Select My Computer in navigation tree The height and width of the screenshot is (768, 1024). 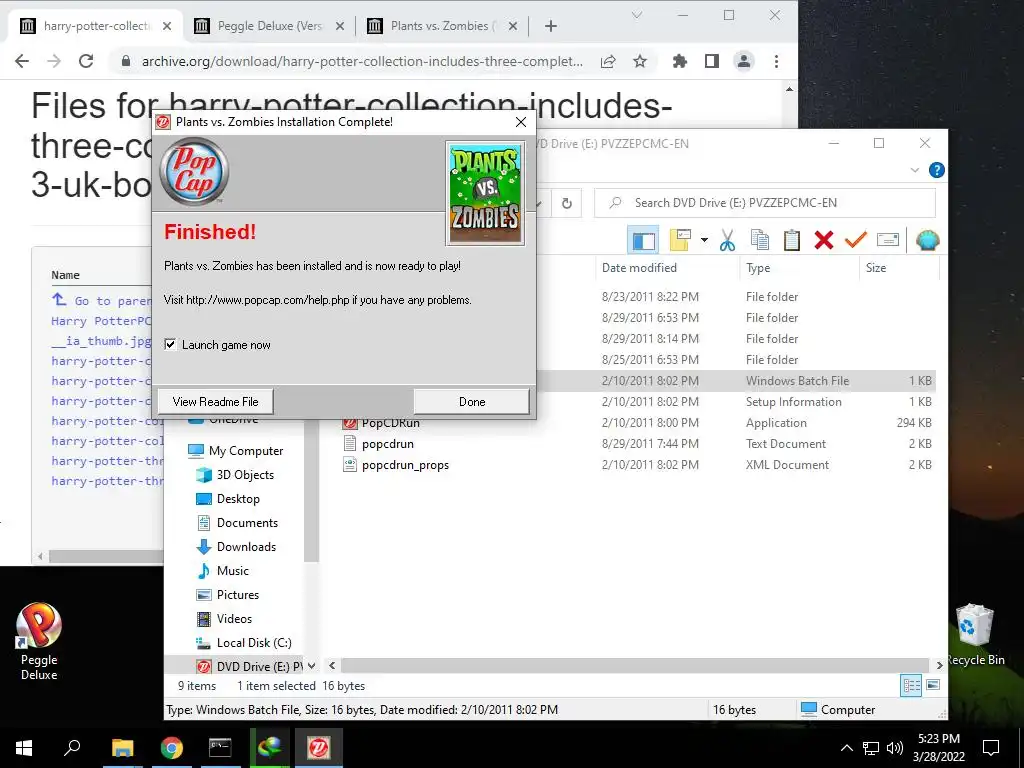[246, 451]
